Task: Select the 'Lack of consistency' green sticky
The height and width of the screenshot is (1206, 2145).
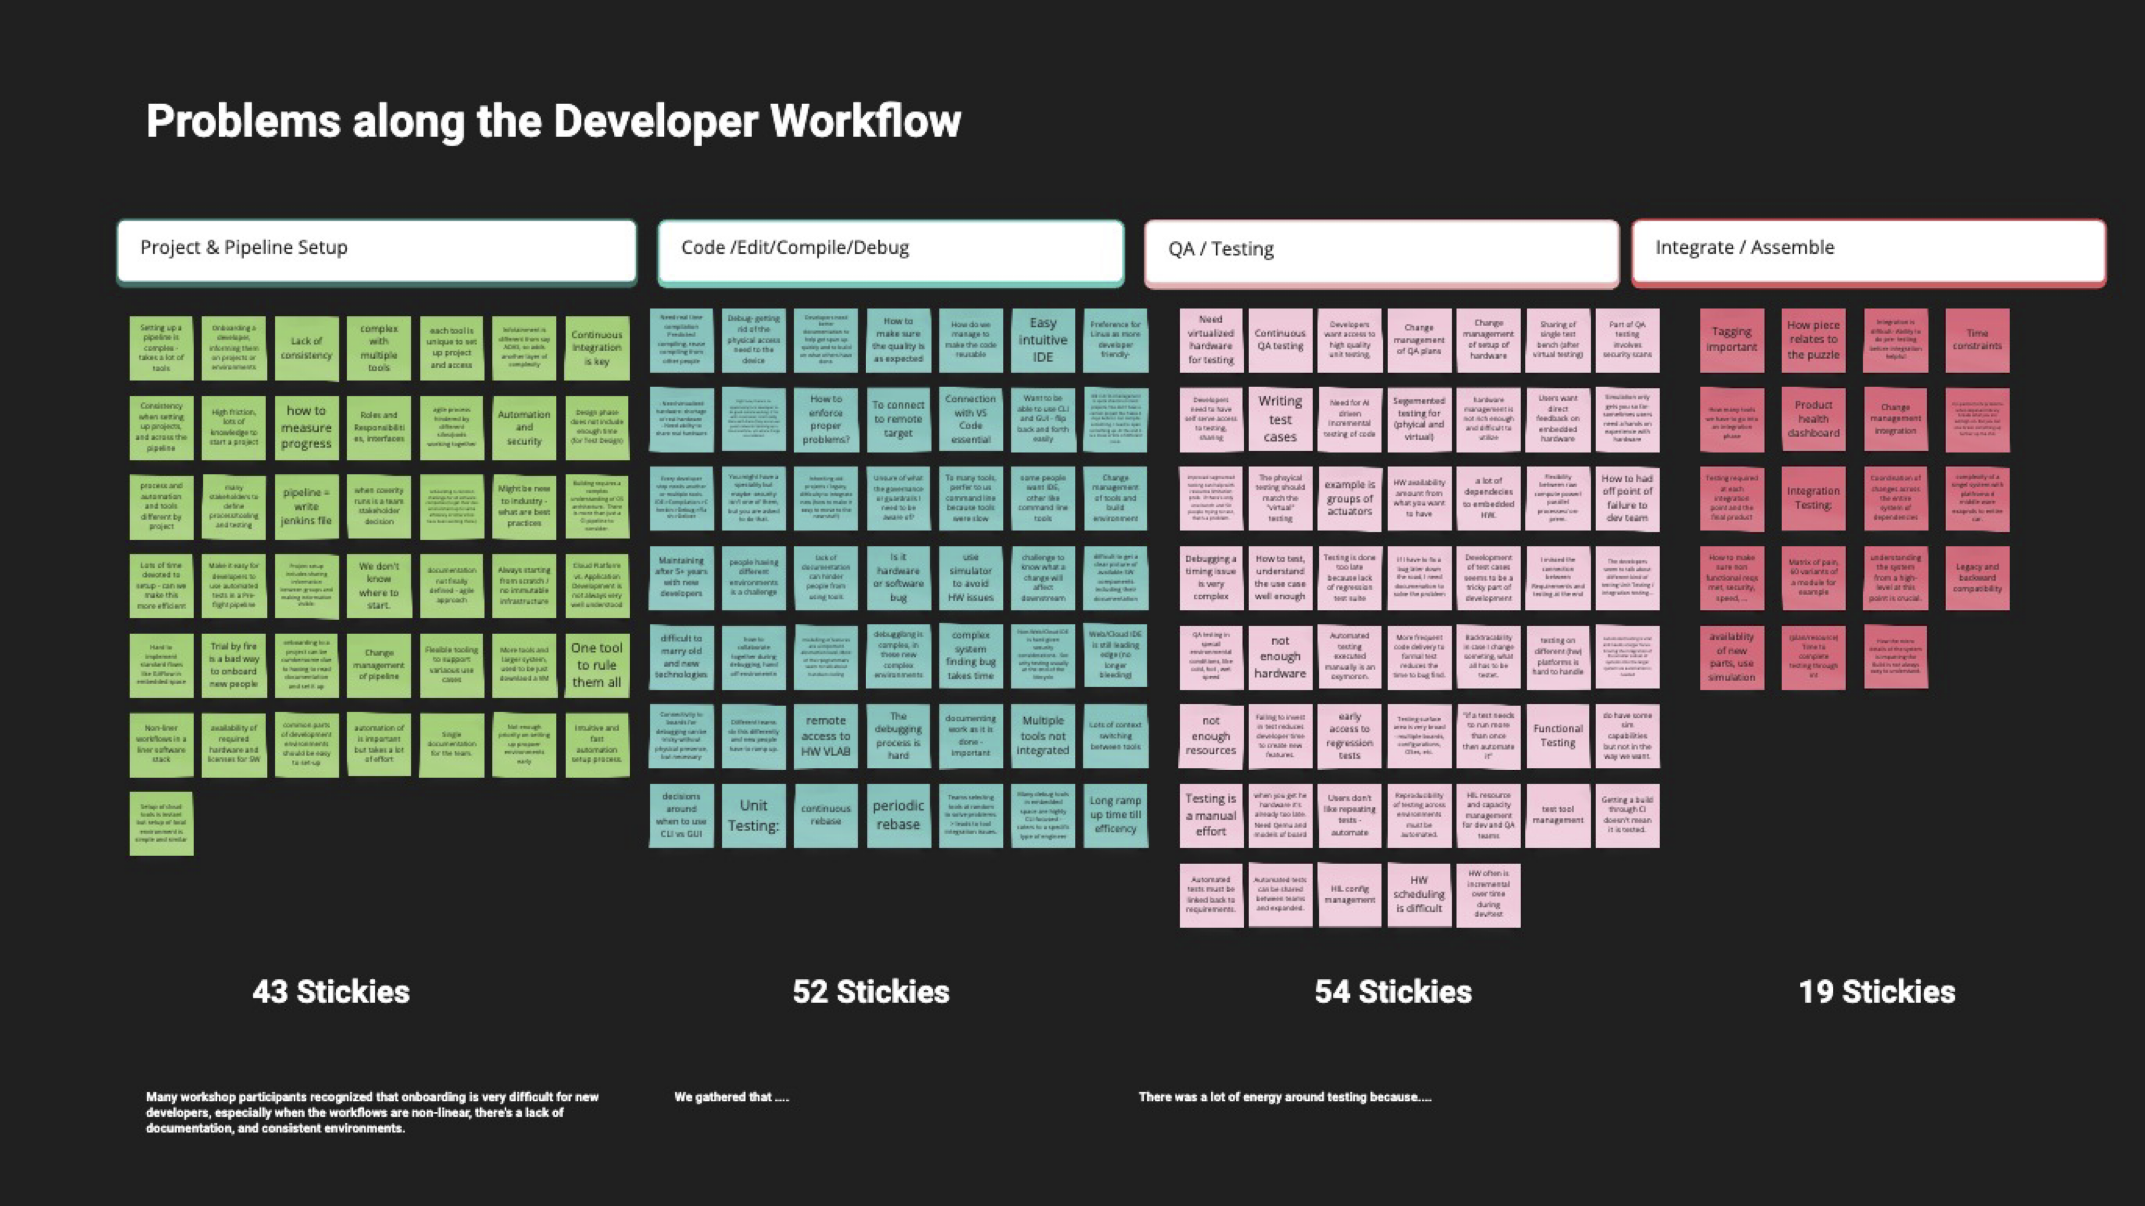Action: pos(306,348)
